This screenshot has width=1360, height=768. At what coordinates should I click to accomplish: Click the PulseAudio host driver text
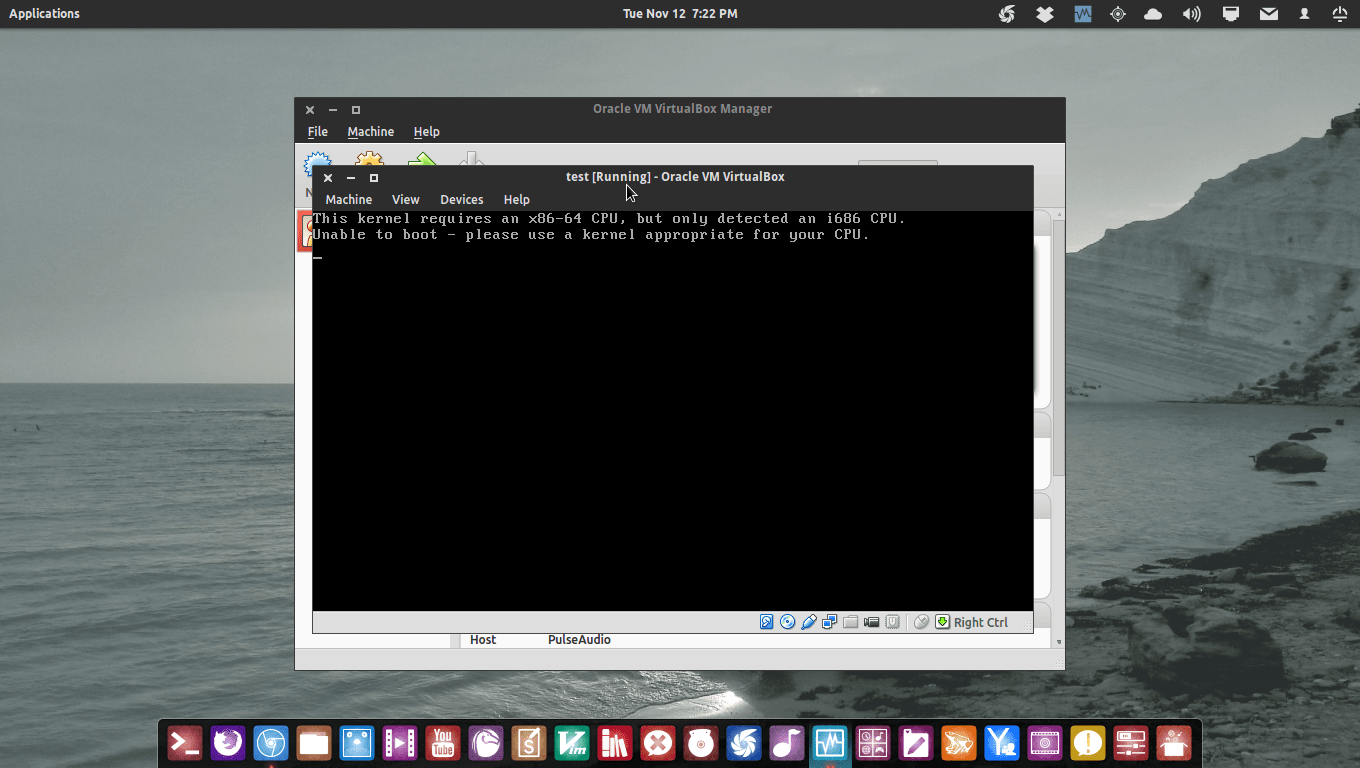[x=579, y=640]
